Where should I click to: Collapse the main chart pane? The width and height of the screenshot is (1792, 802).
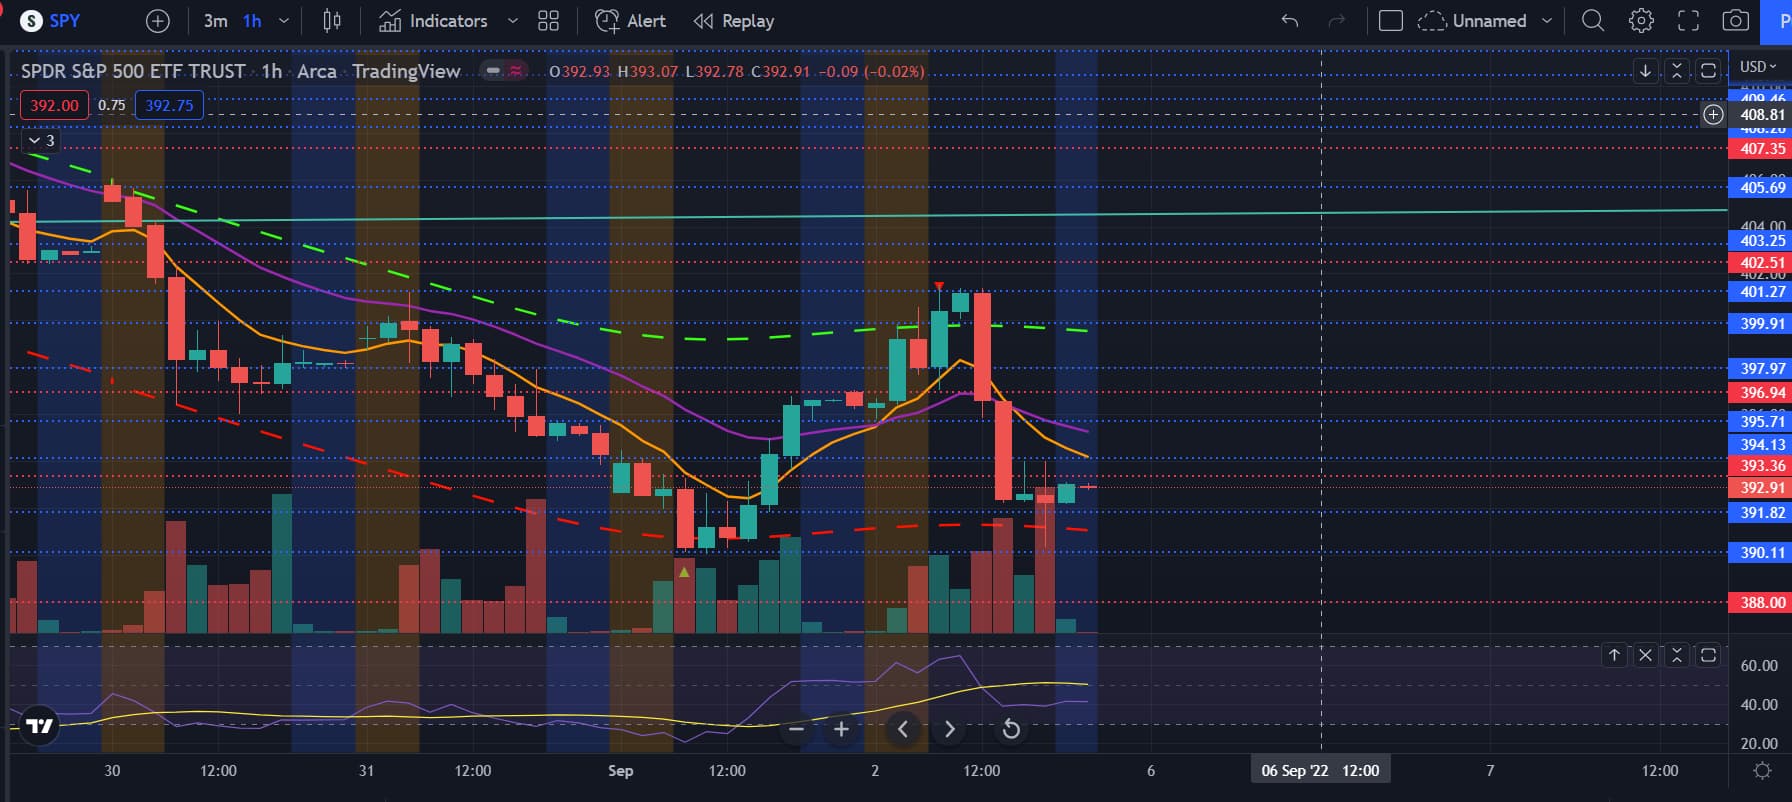coord(1677,71)
